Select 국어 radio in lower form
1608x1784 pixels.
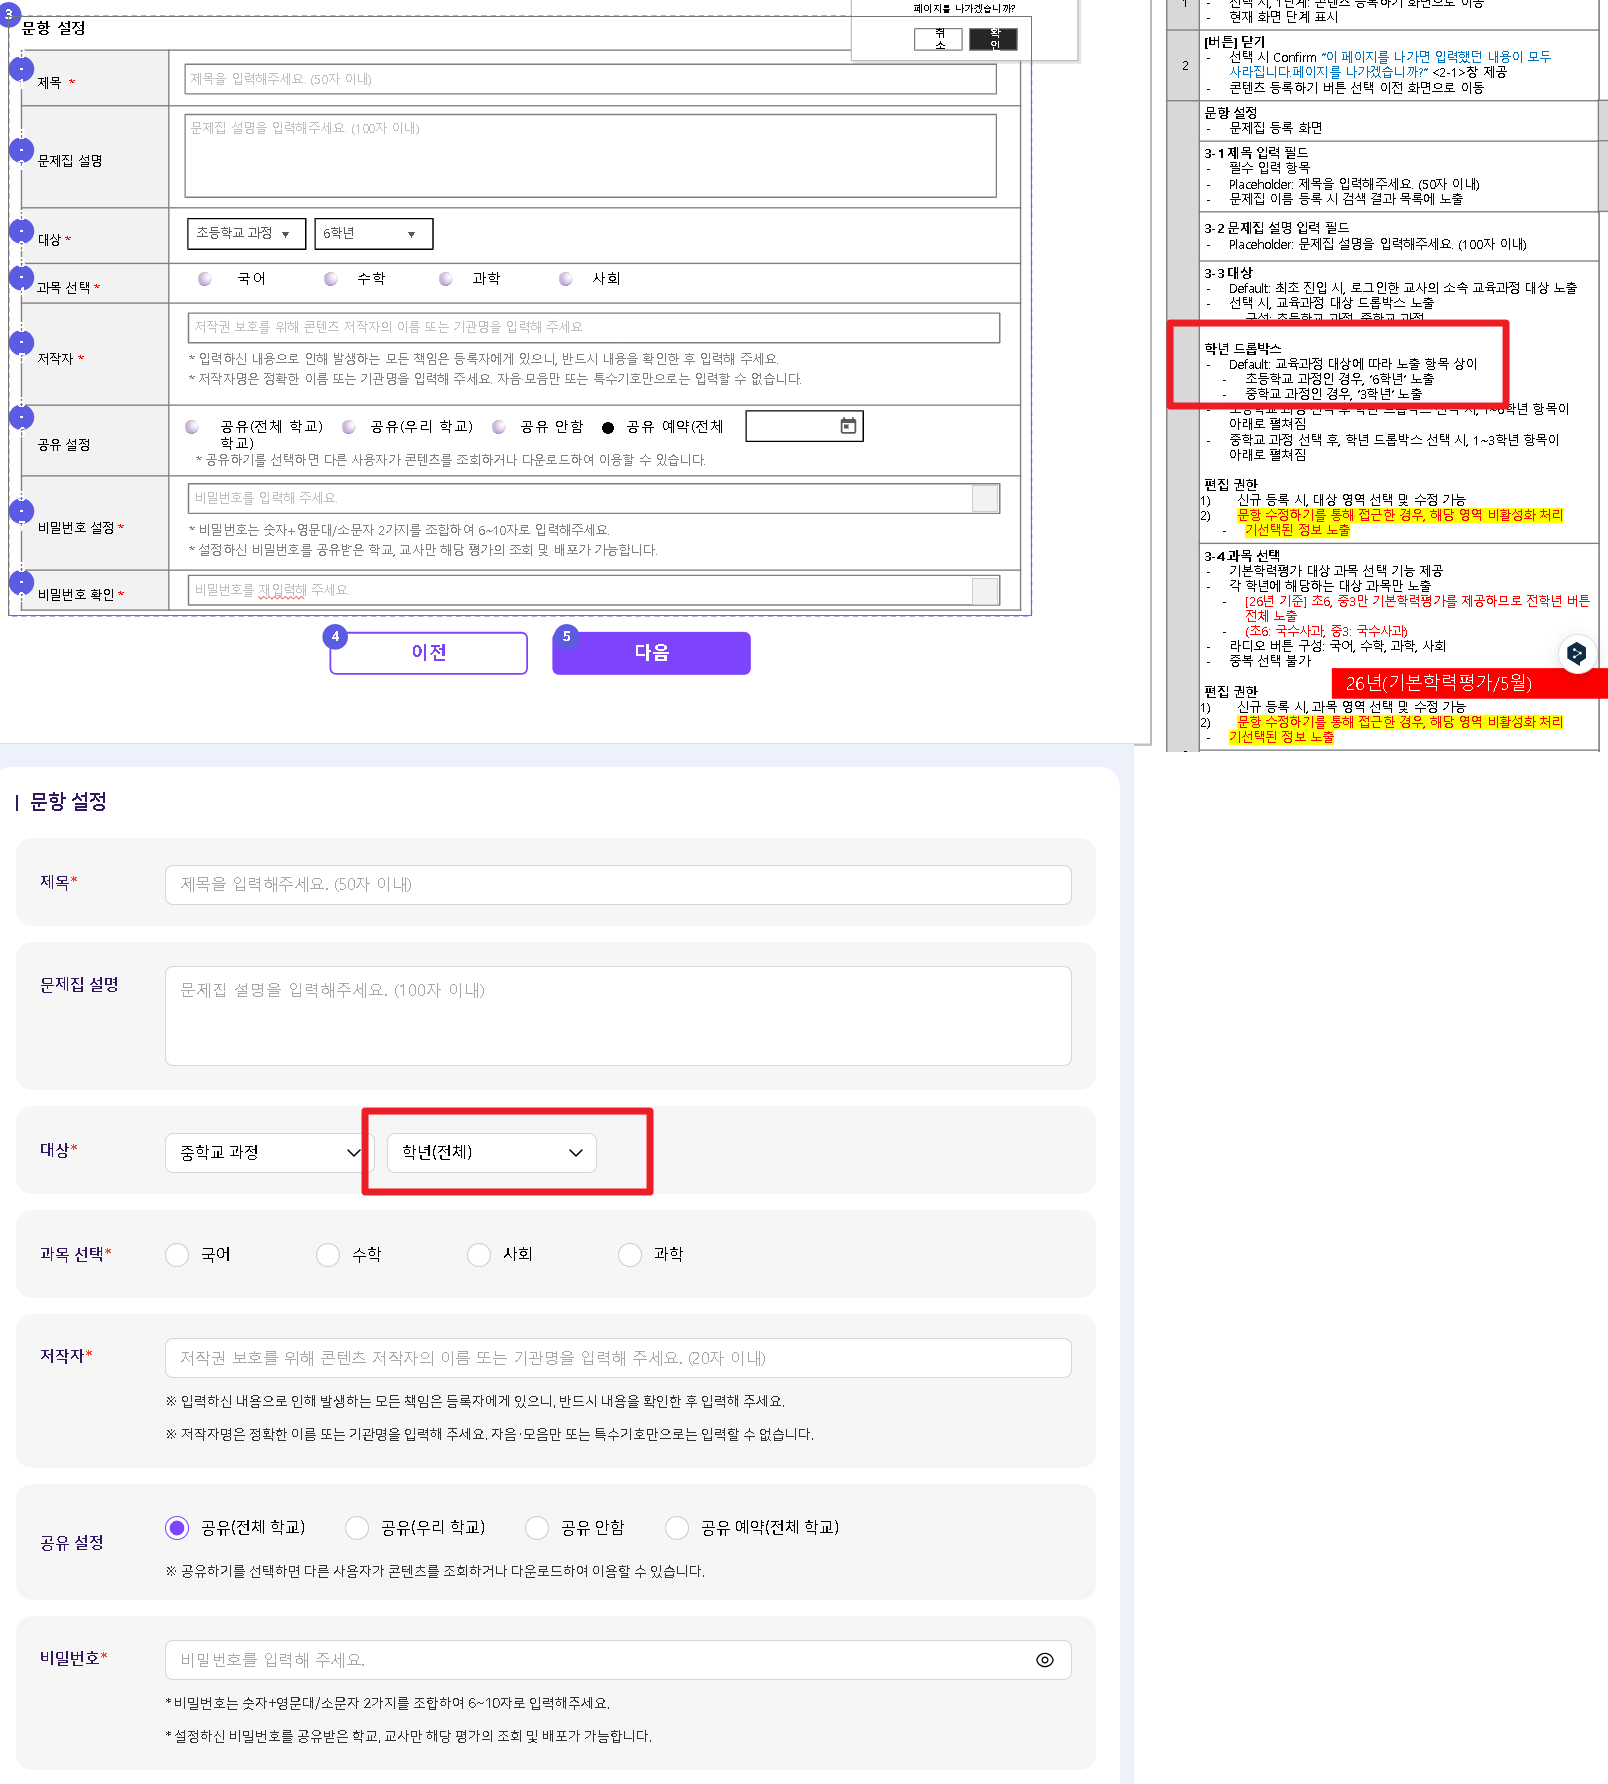[x=177, y=1254]
